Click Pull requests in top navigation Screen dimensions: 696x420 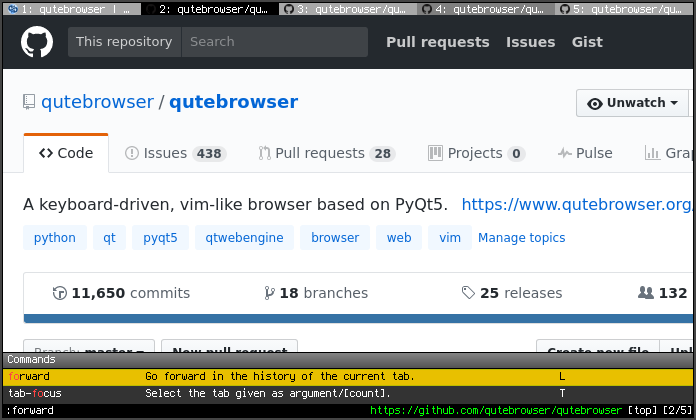coord(438,42)
